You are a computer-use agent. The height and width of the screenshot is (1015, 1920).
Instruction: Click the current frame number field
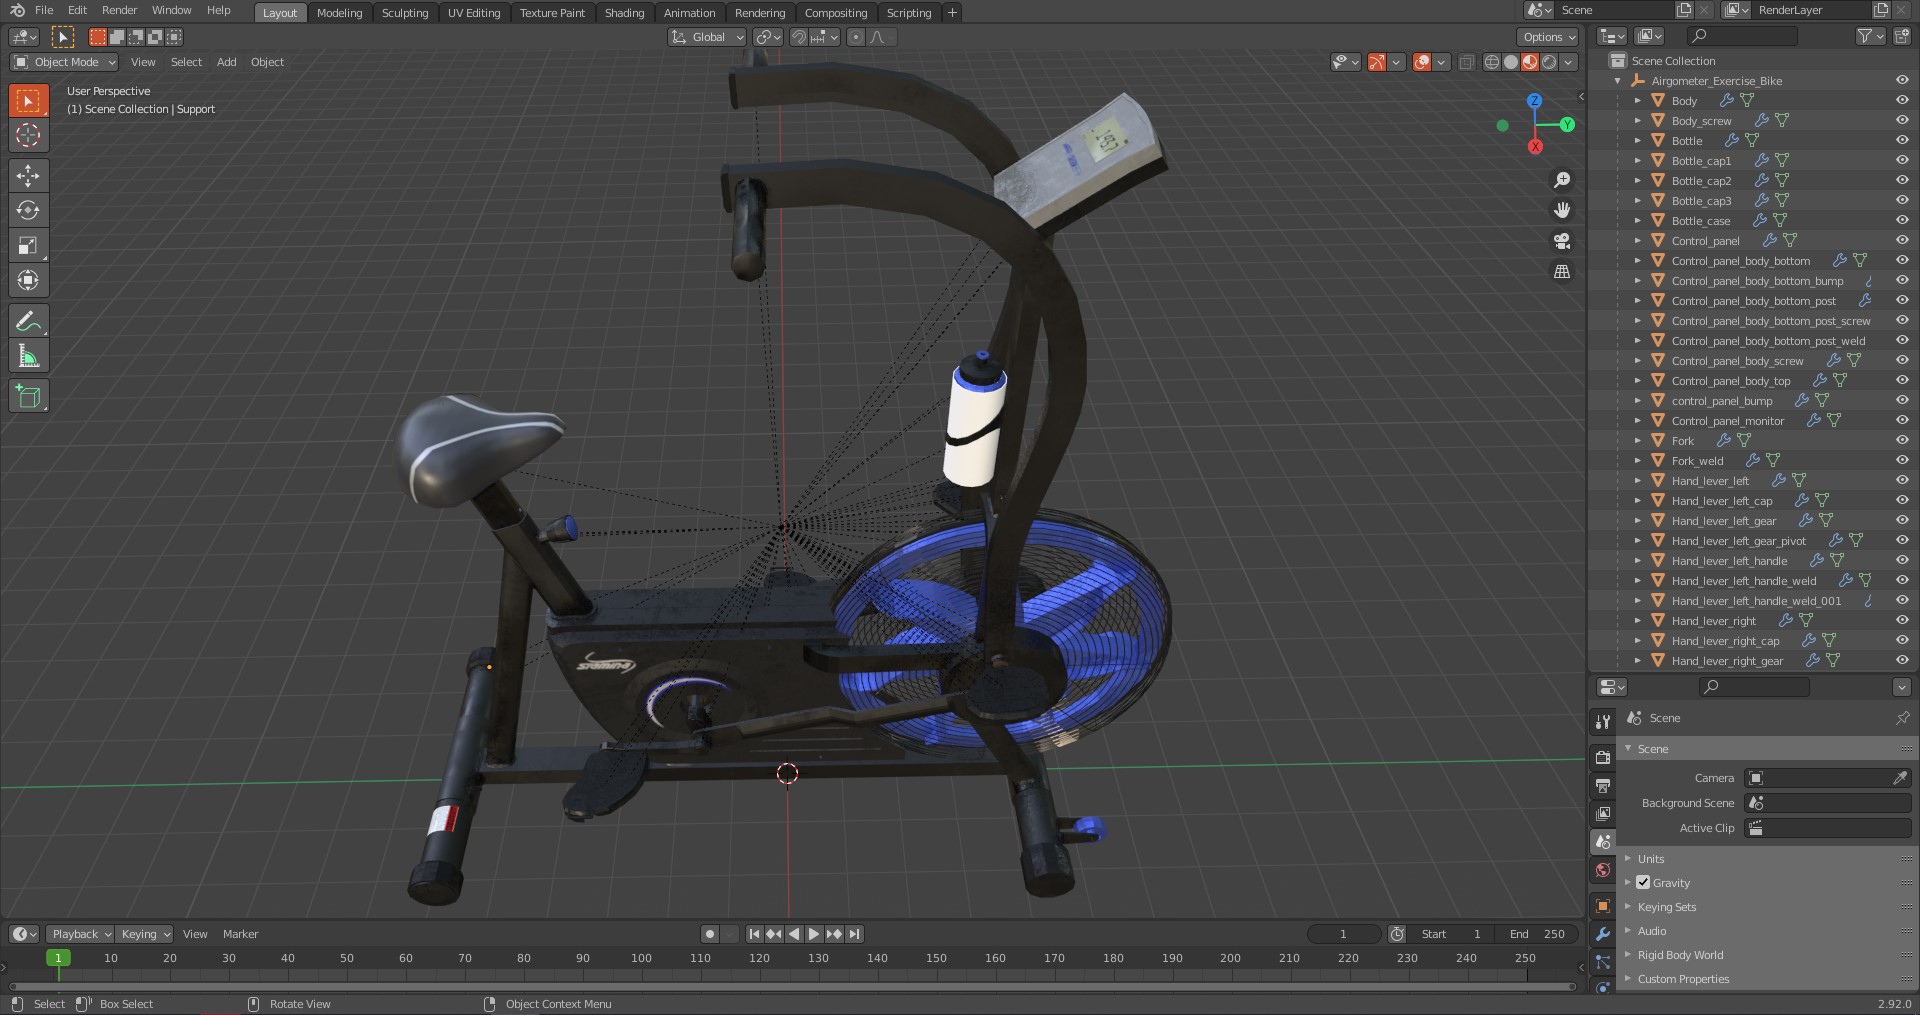1343,934
